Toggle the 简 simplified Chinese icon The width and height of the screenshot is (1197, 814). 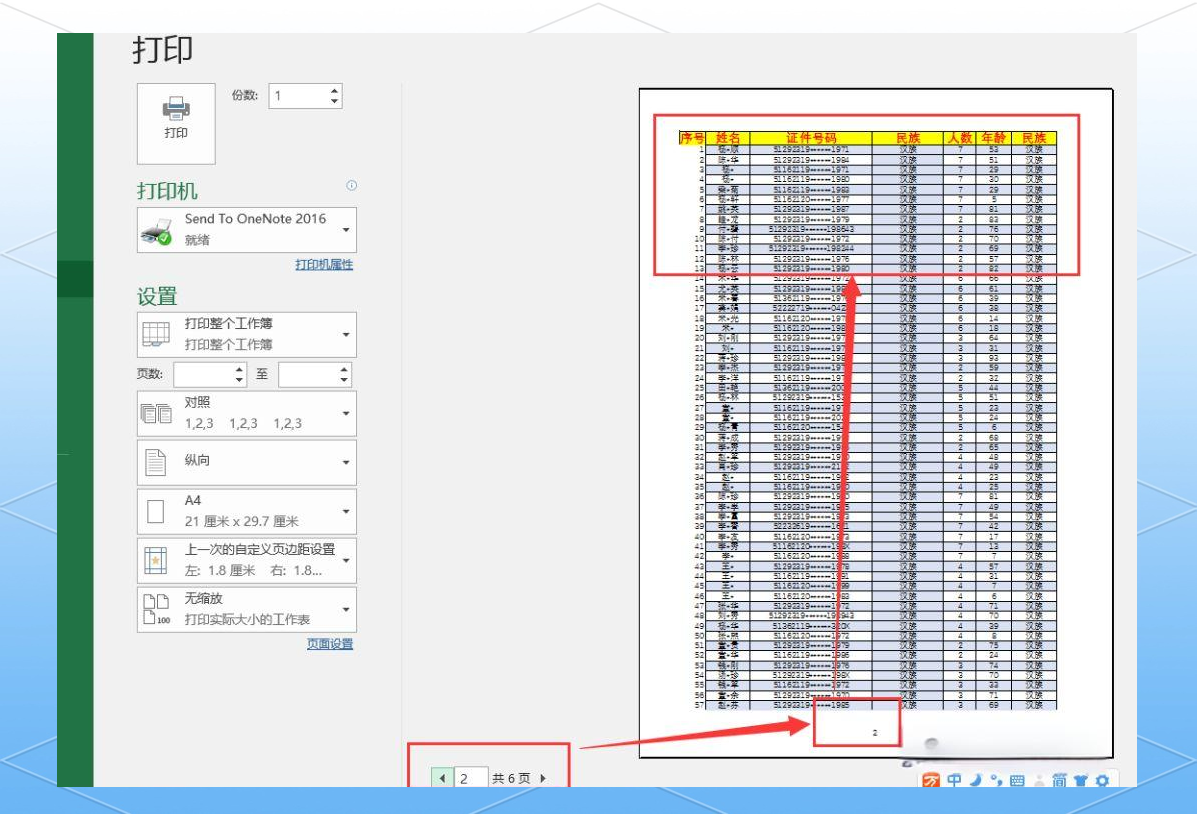(x=1060, y=780)
